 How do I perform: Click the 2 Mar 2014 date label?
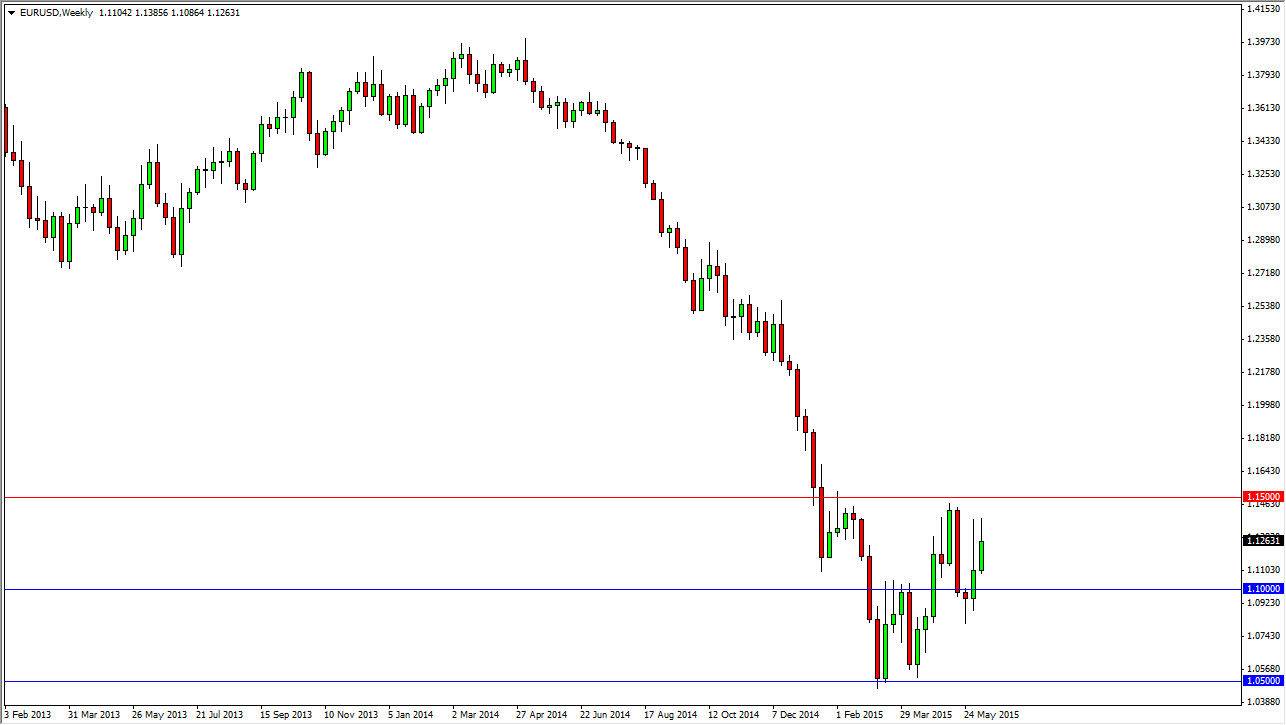click(475, 715)
